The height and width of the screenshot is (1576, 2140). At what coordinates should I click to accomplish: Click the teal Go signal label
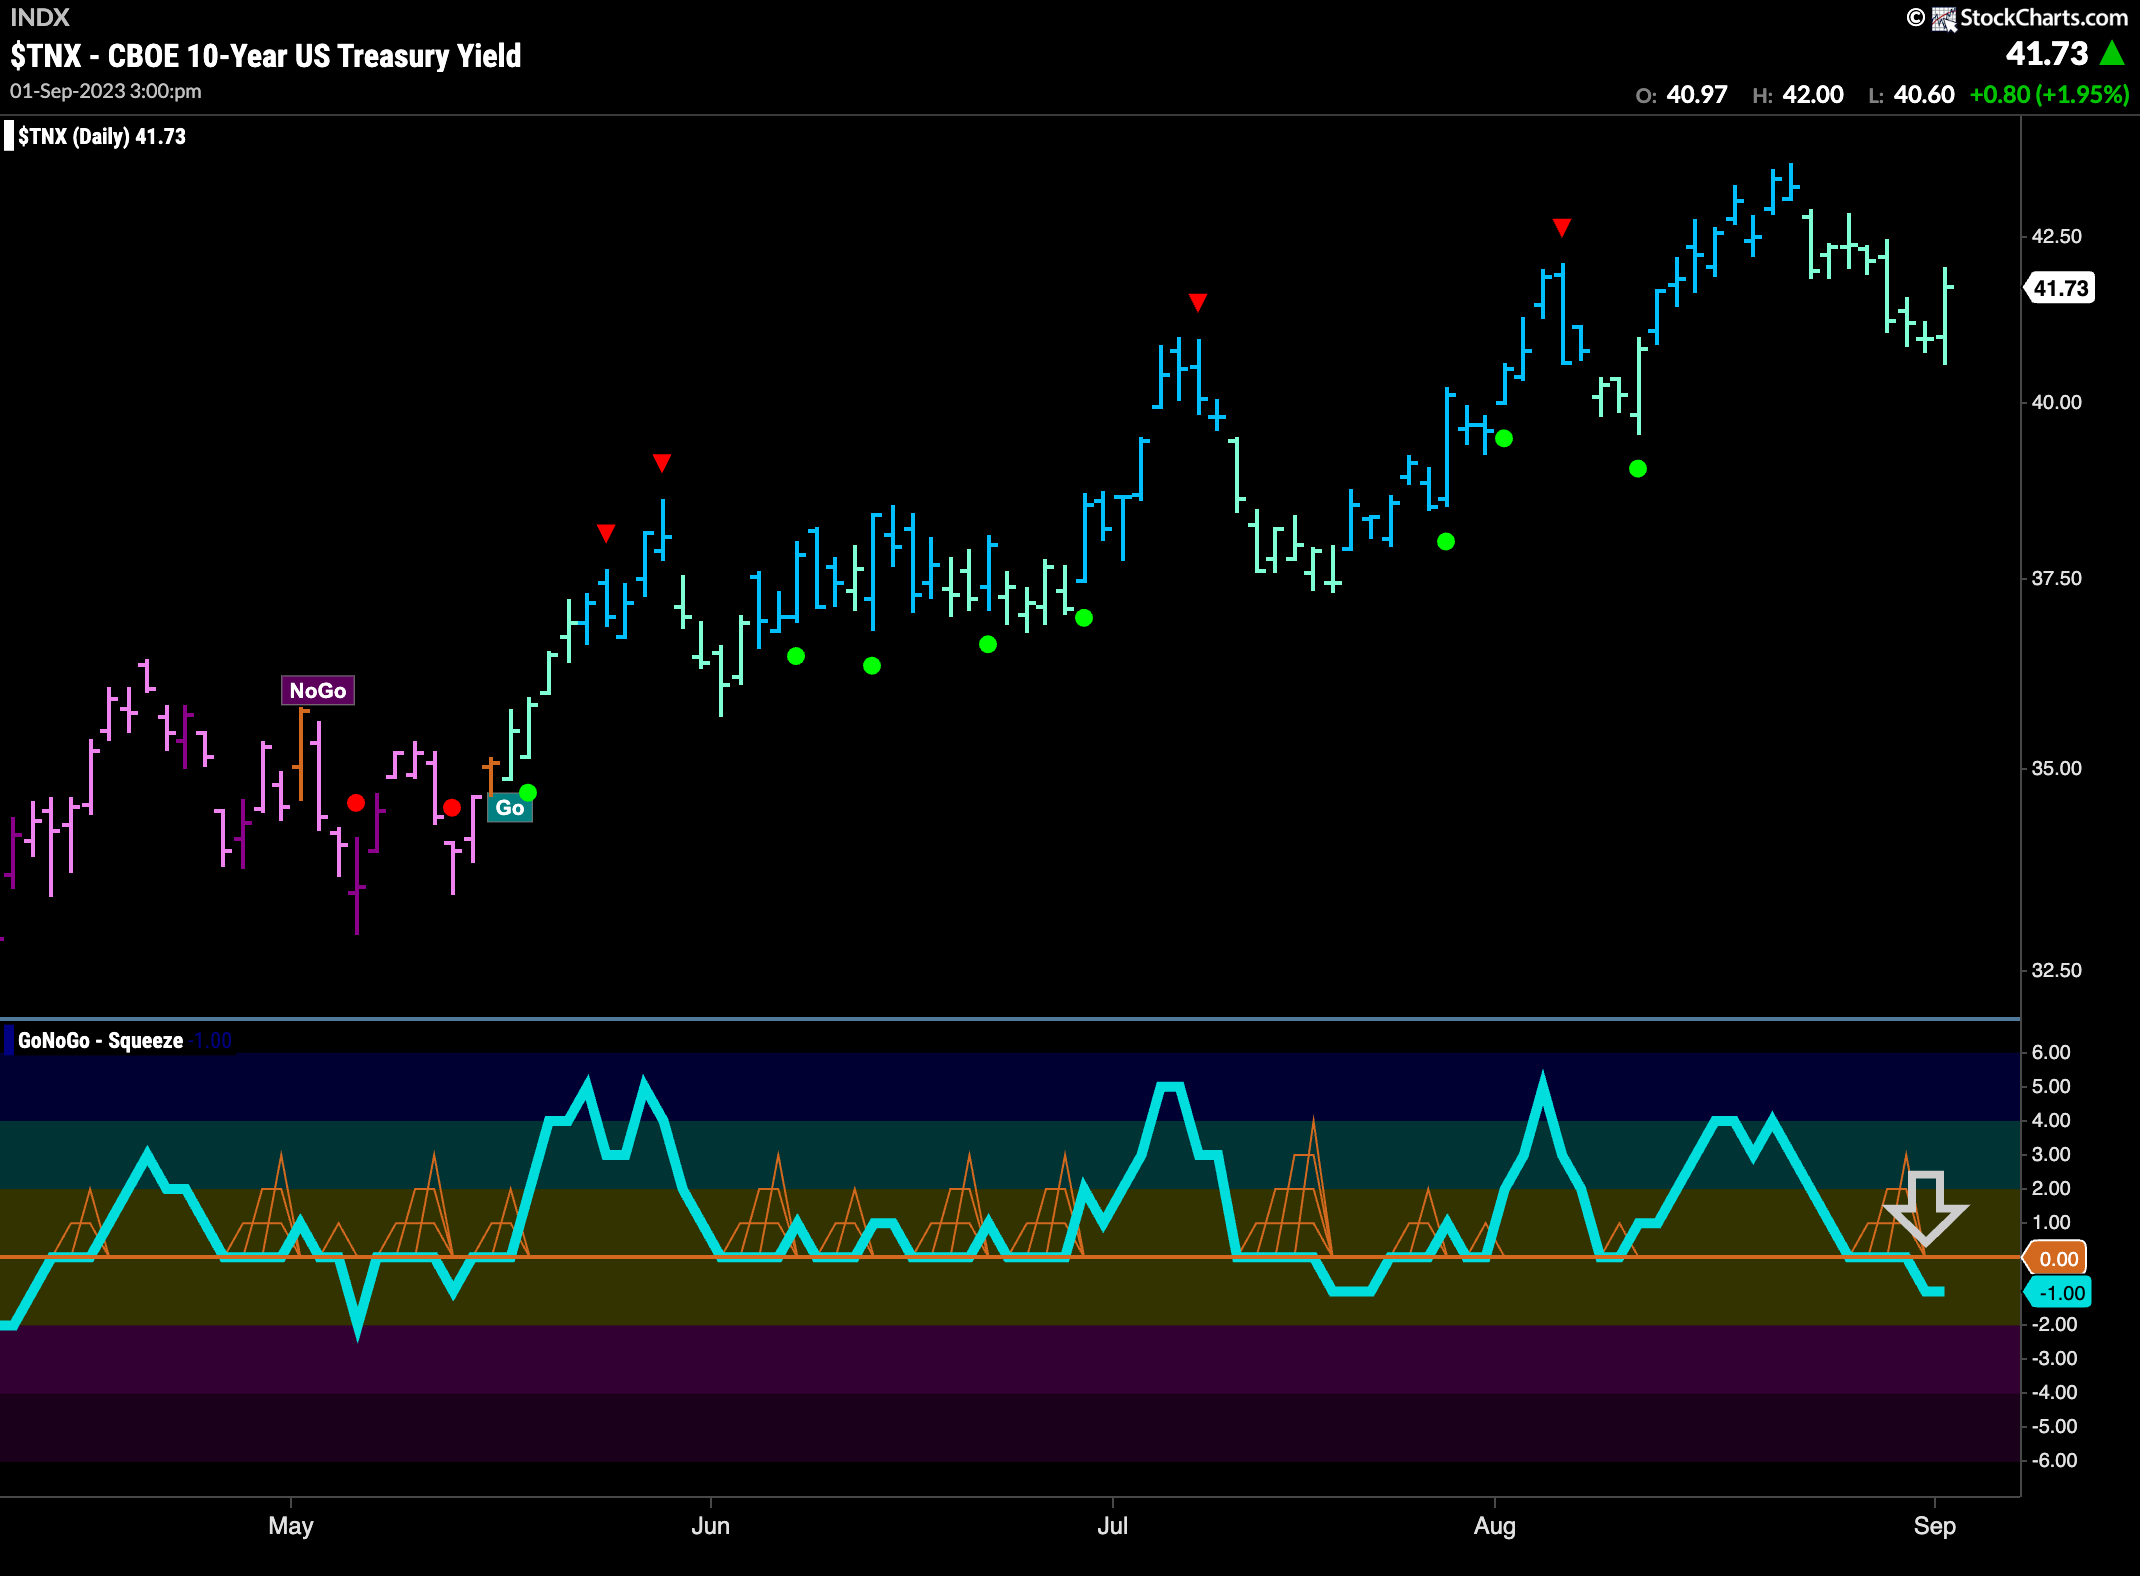[x=509, y=807]
